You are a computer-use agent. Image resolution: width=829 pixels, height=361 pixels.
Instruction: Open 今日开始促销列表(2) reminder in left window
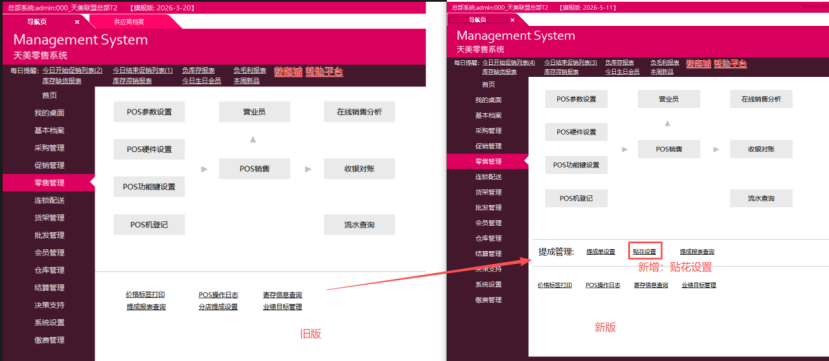click(x=72, y=70)
